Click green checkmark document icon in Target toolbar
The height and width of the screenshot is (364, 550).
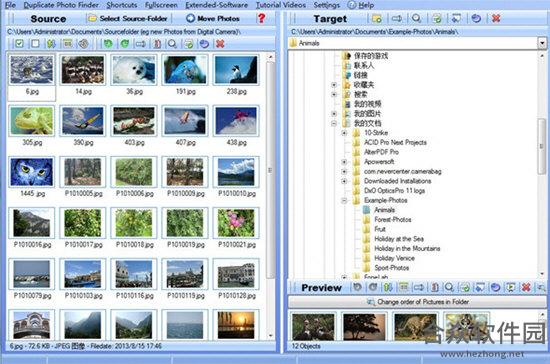pyautogui.click(x=437, y=18)
